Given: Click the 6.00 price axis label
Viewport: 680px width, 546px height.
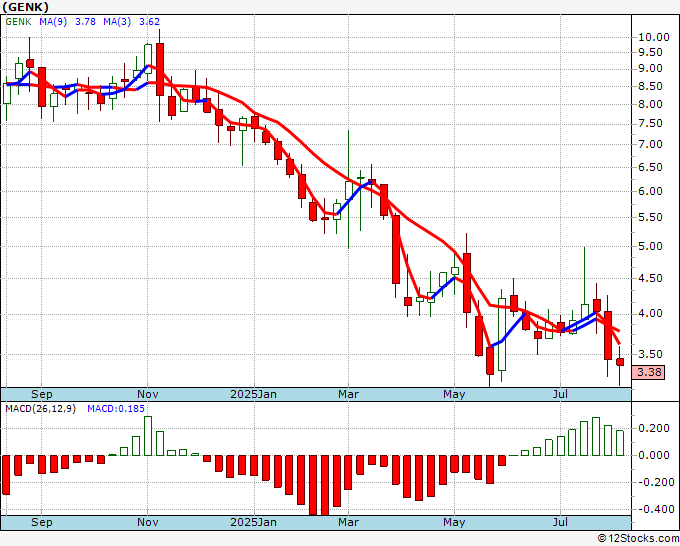Looking at the screenshot, I should click(x=650, y=191).
